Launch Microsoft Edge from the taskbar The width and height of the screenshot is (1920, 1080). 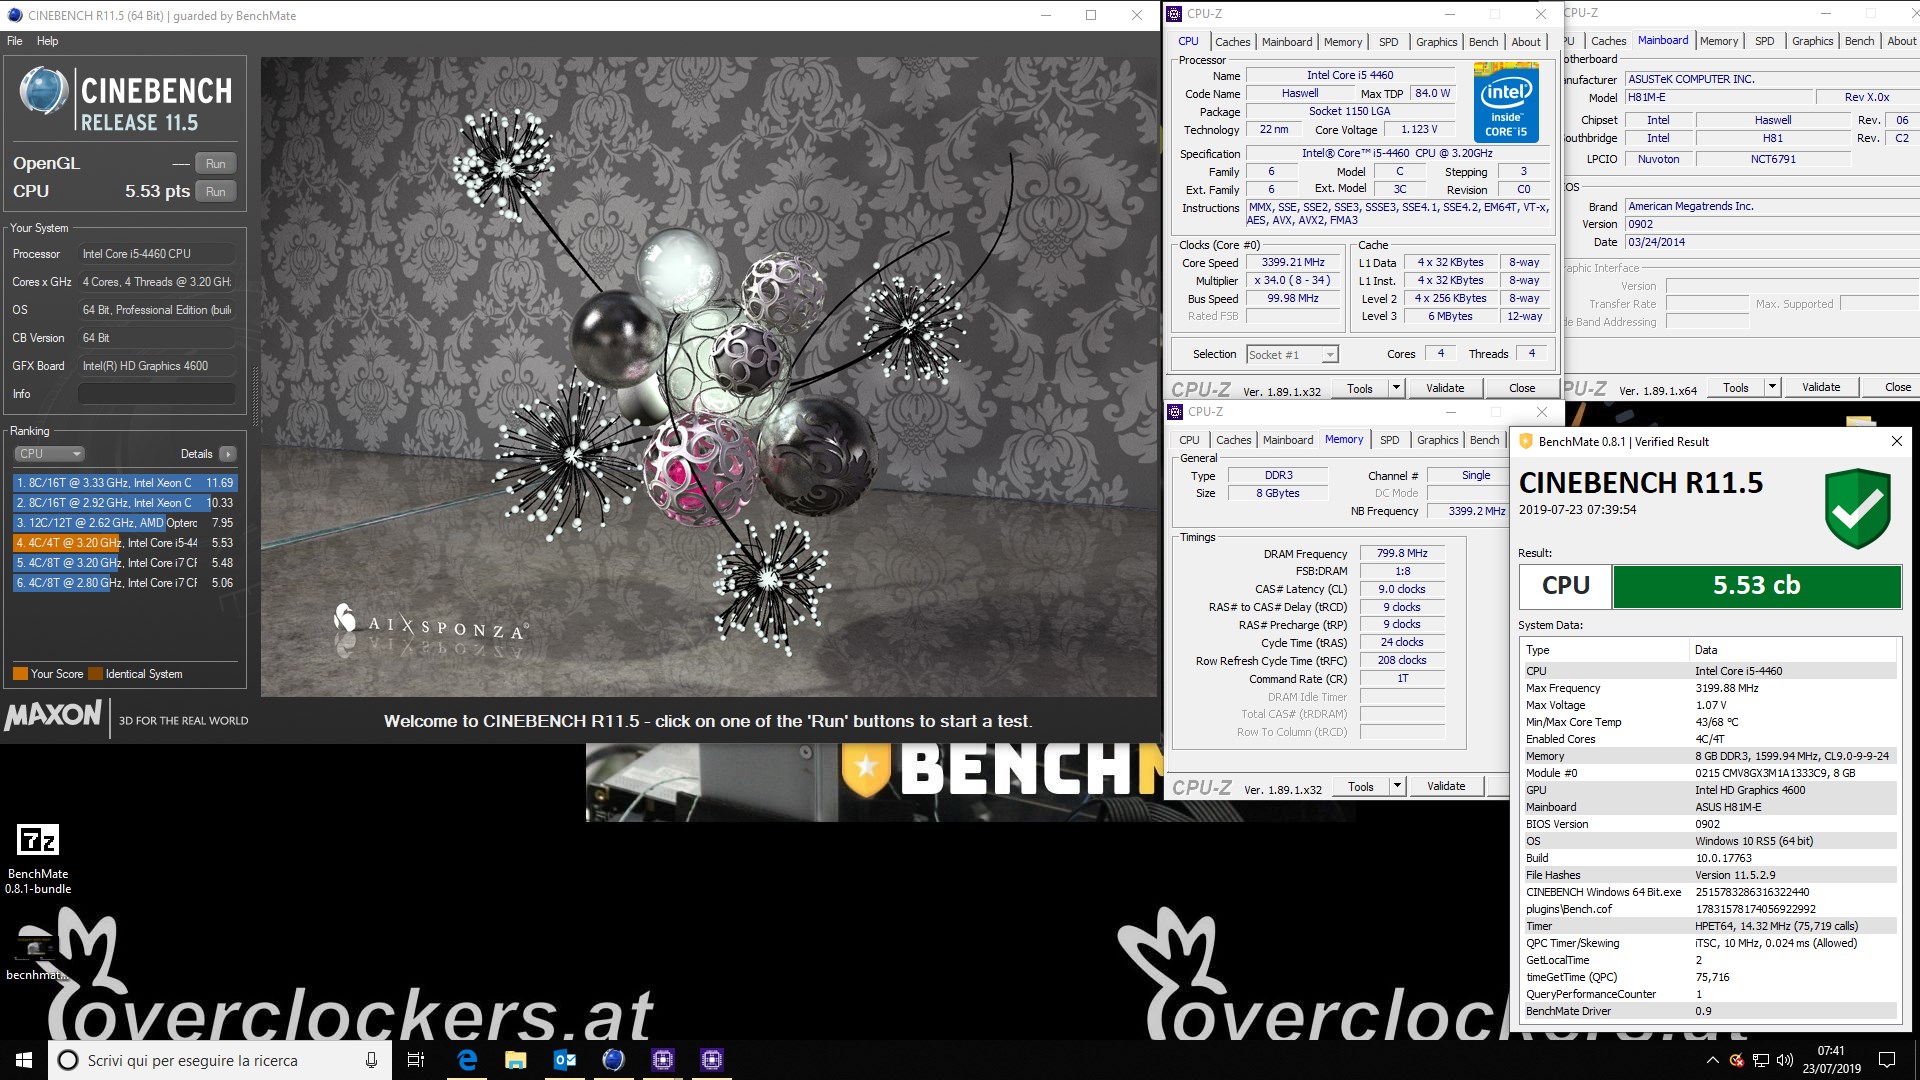point(467,1060)
